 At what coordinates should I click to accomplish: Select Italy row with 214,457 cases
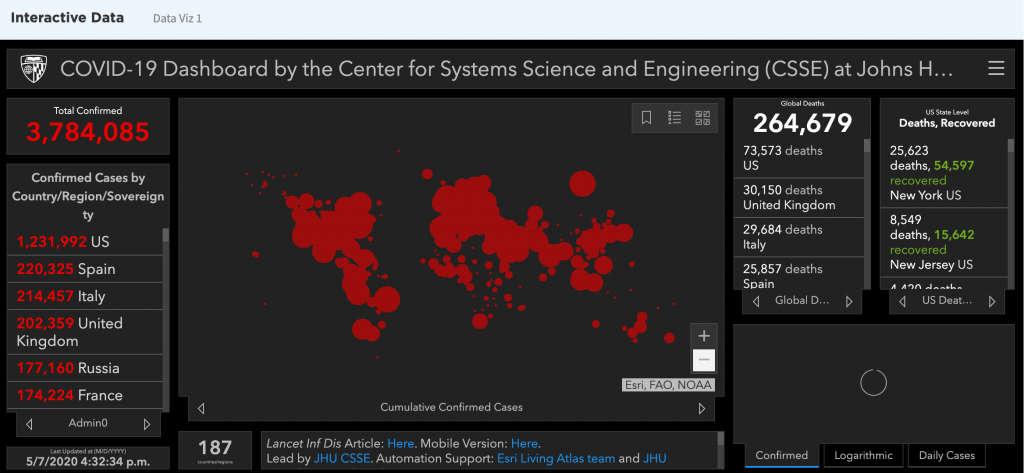click(85, 296)
